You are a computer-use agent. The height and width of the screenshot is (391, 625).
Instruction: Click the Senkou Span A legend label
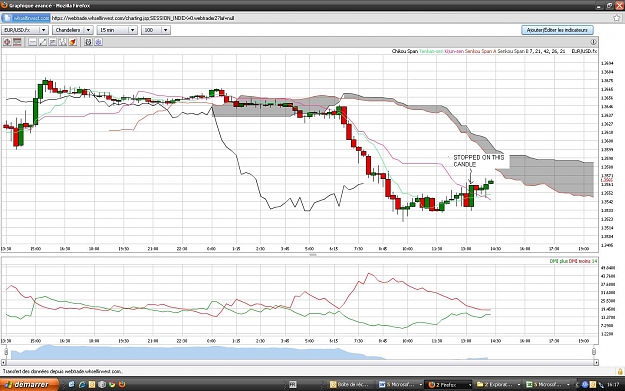pos(481,51)
